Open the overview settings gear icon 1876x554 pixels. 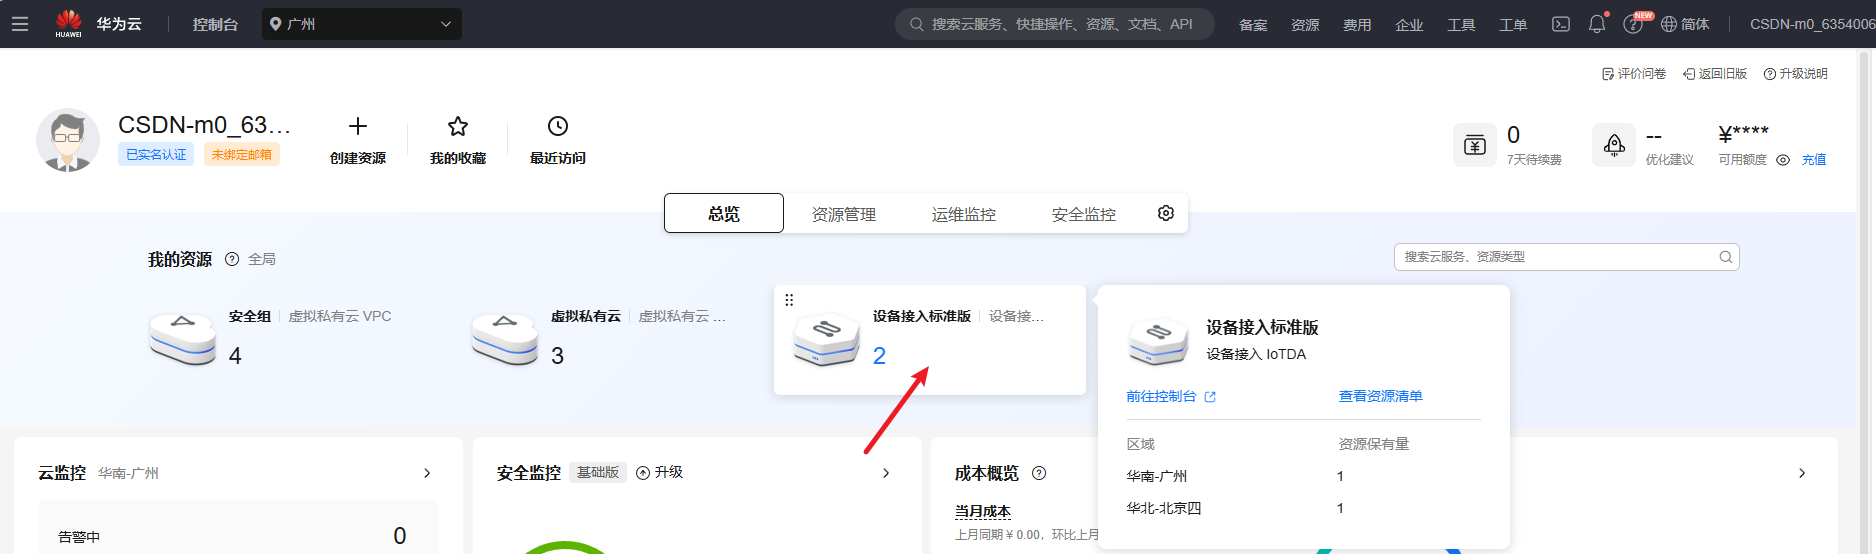(x=1165, y=213)
